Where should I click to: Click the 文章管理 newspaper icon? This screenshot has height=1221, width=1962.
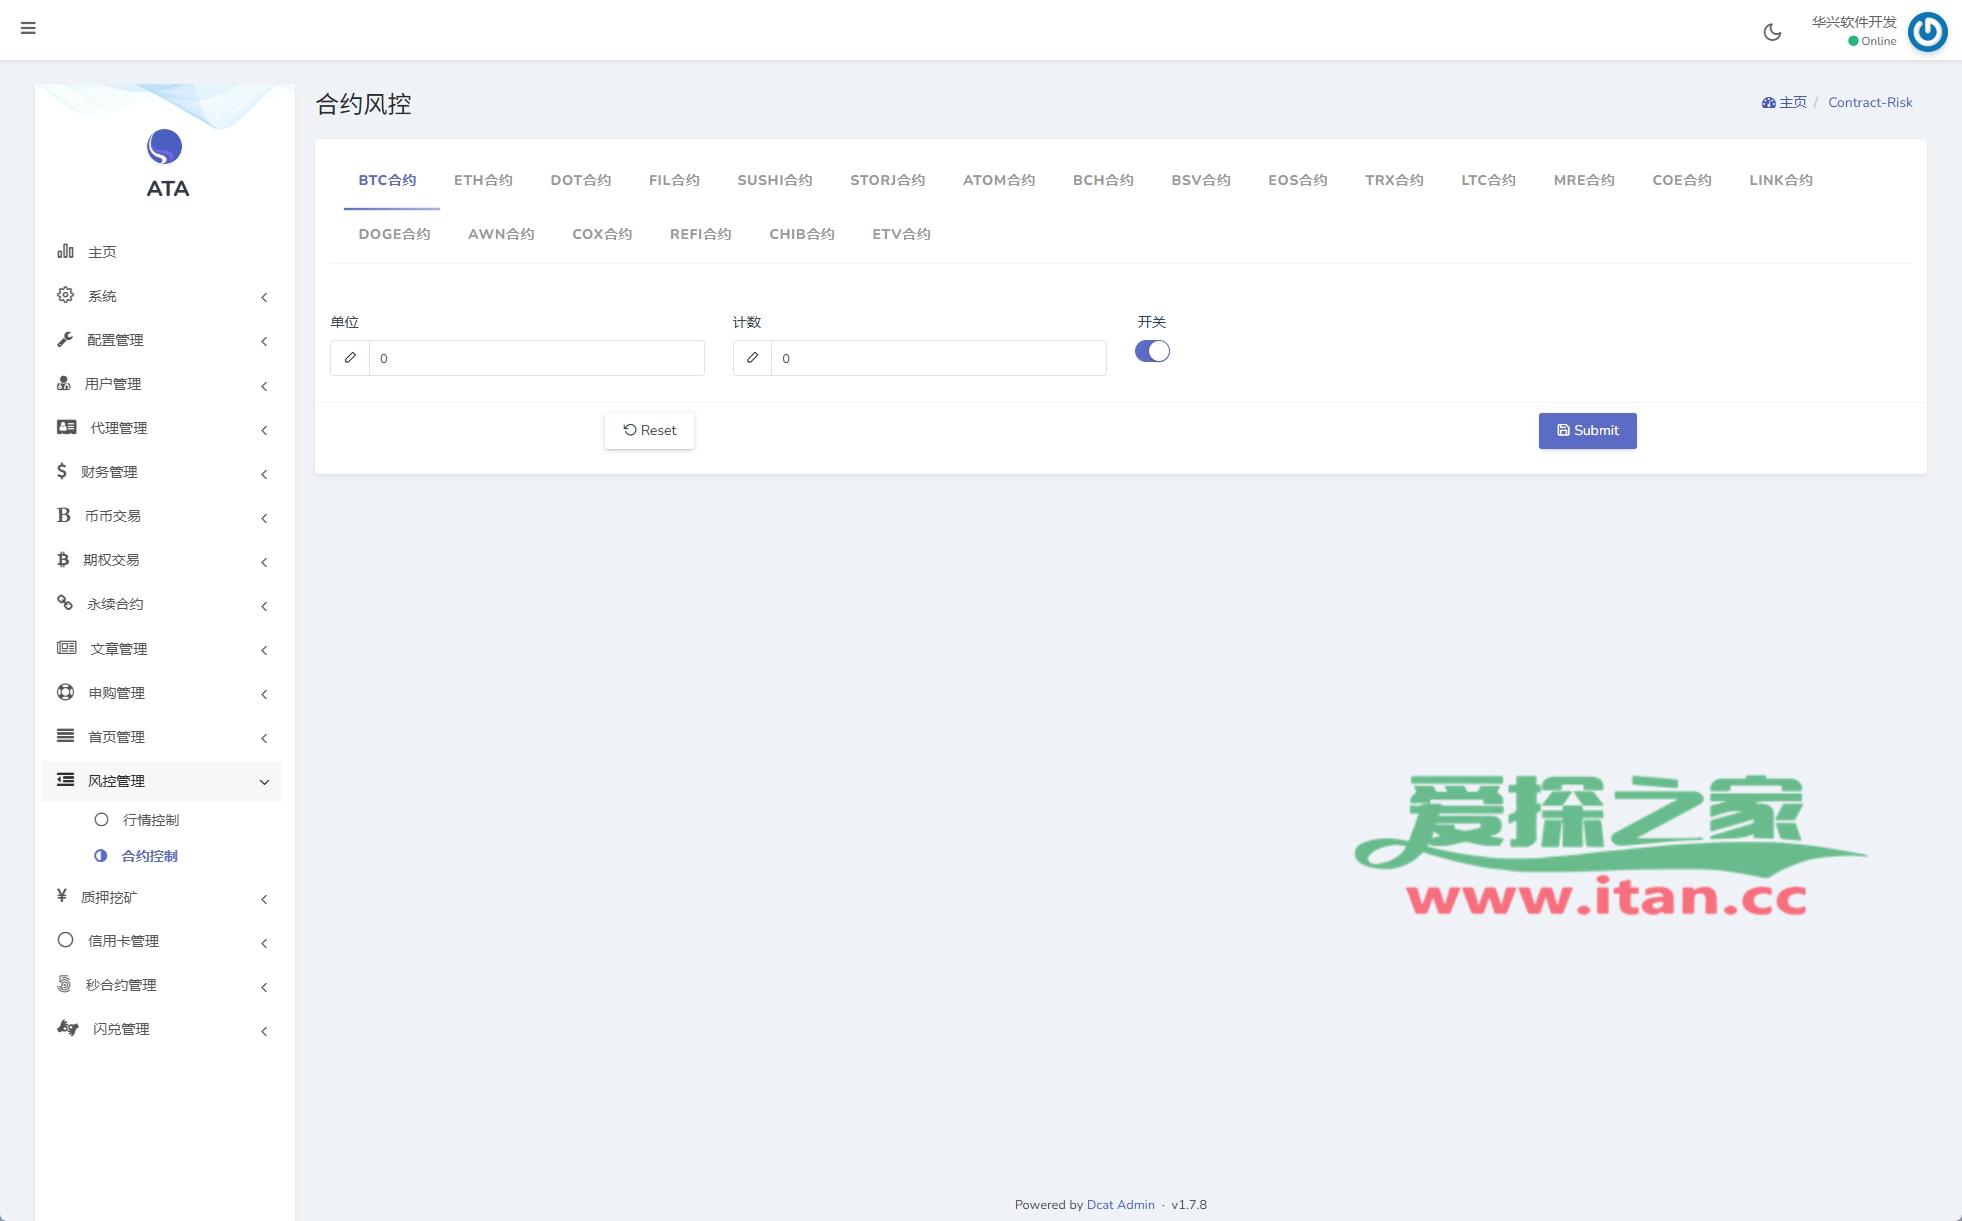67,647
